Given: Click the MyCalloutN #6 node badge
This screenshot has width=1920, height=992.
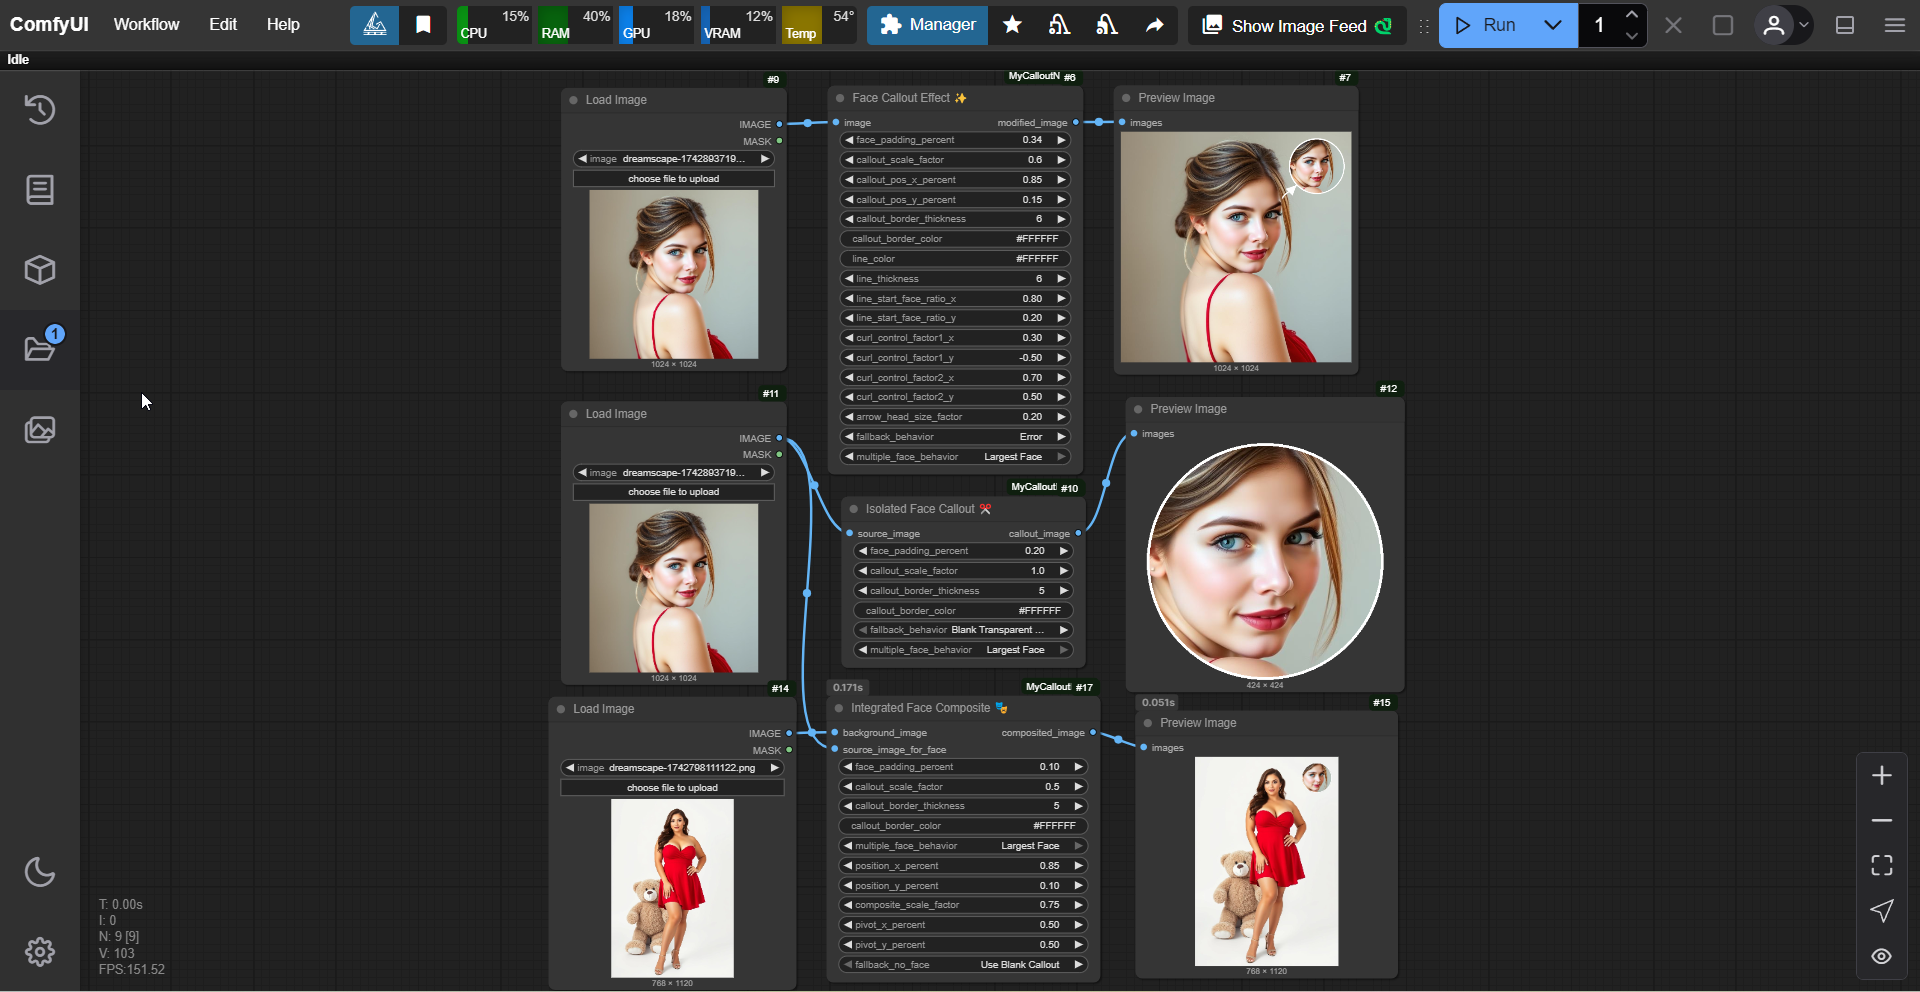Looking at the screenshot, I should coord(1042,76).
